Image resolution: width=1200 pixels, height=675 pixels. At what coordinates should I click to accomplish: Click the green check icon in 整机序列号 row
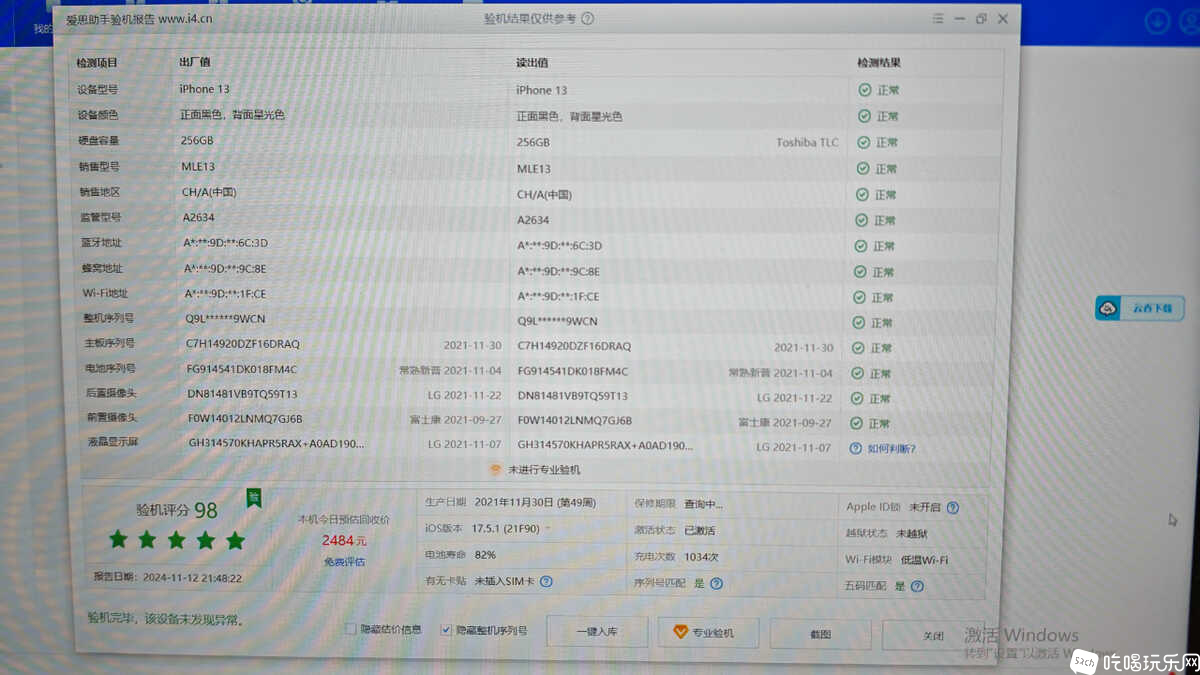(x=859, y=323)
